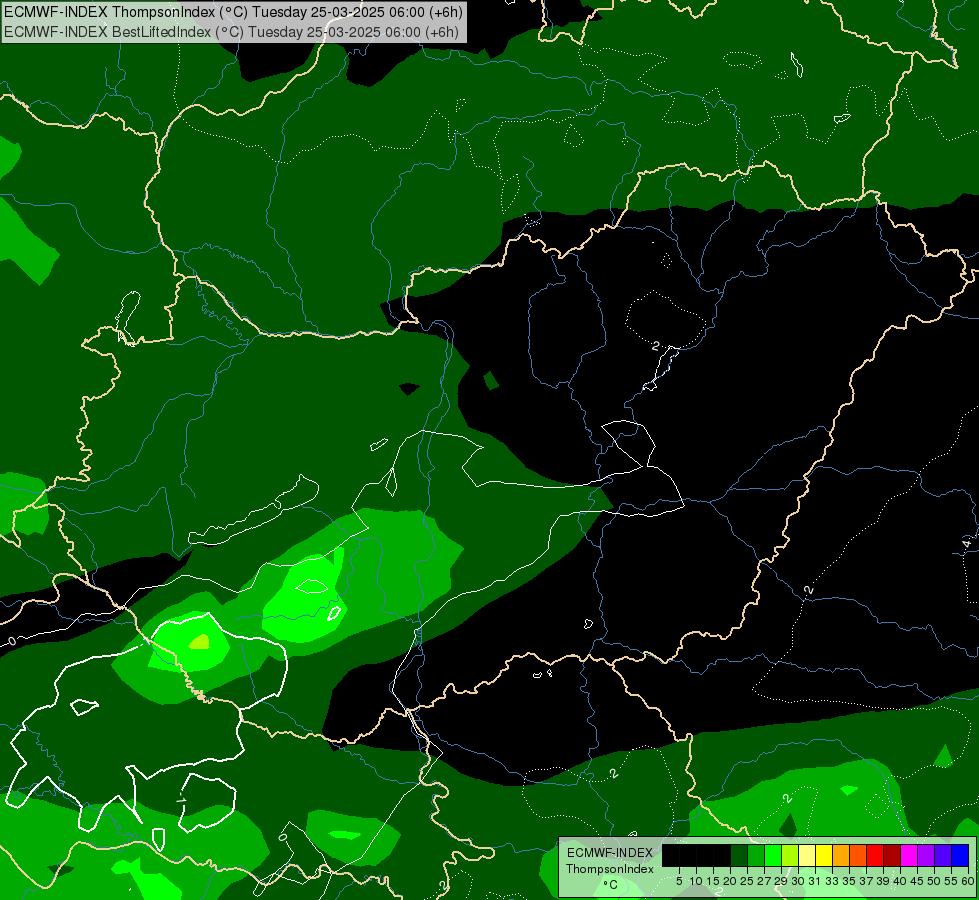Click the contour label '4' on the map
The width and height of the screenshot is (979, 900).
click(x=967, y=544)
